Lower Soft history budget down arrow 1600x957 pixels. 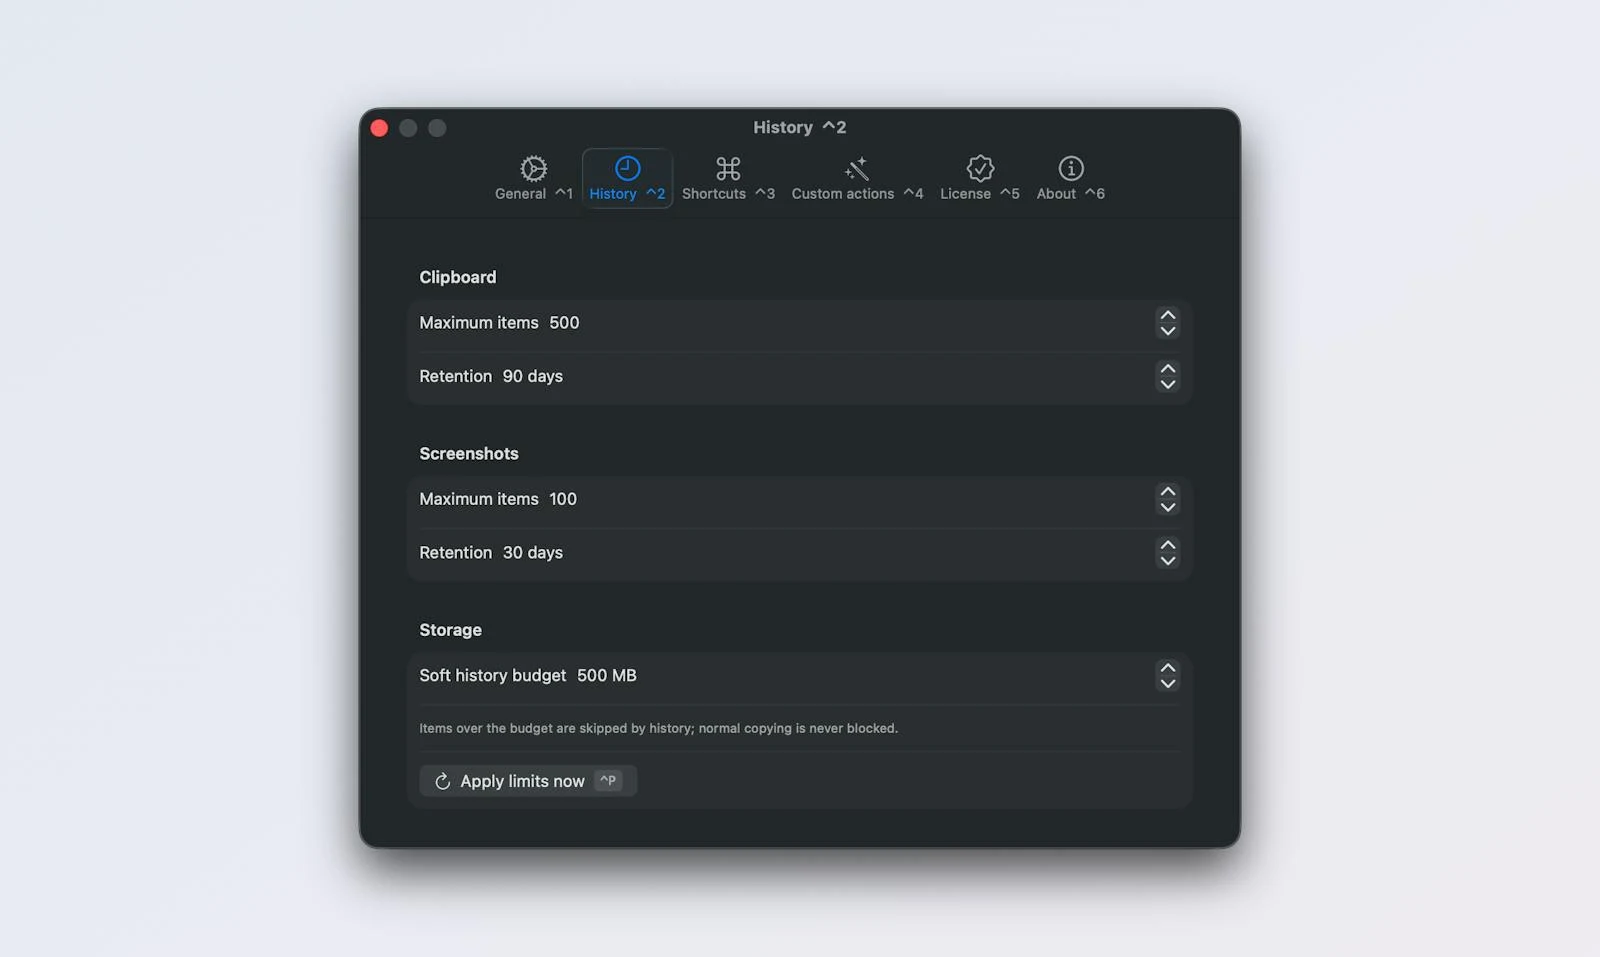click(x=1167, y=684)
